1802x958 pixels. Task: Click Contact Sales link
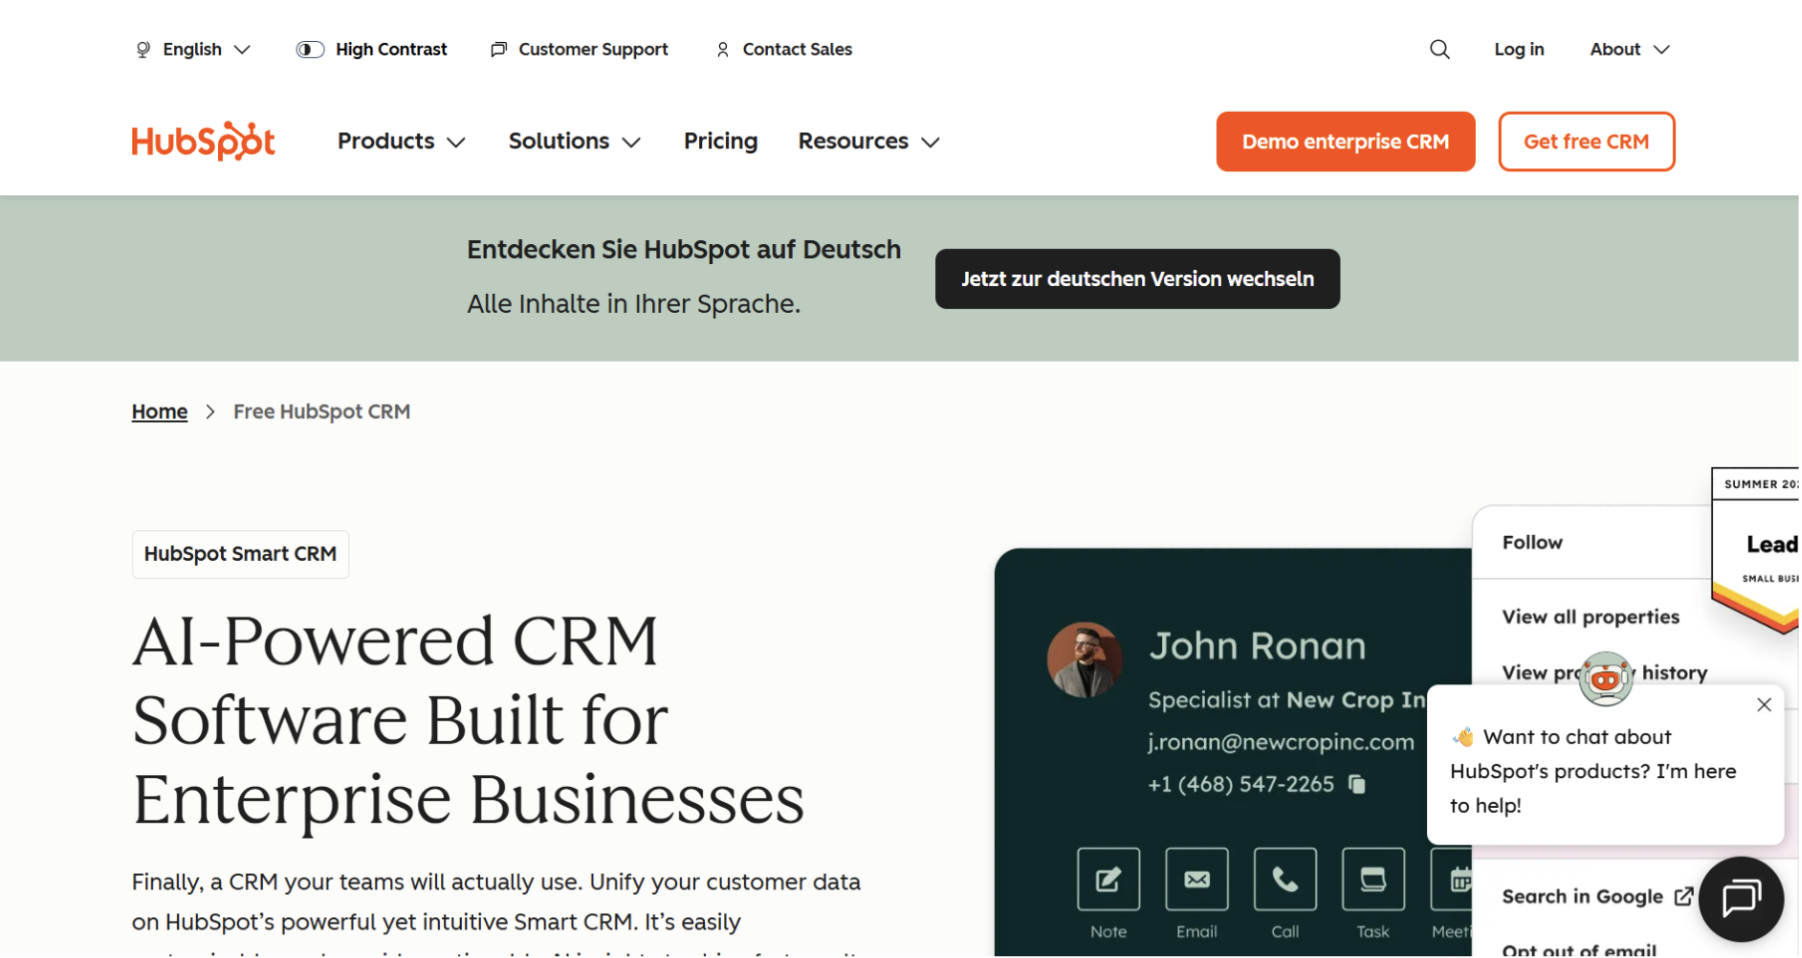click(x=784, y=49)
